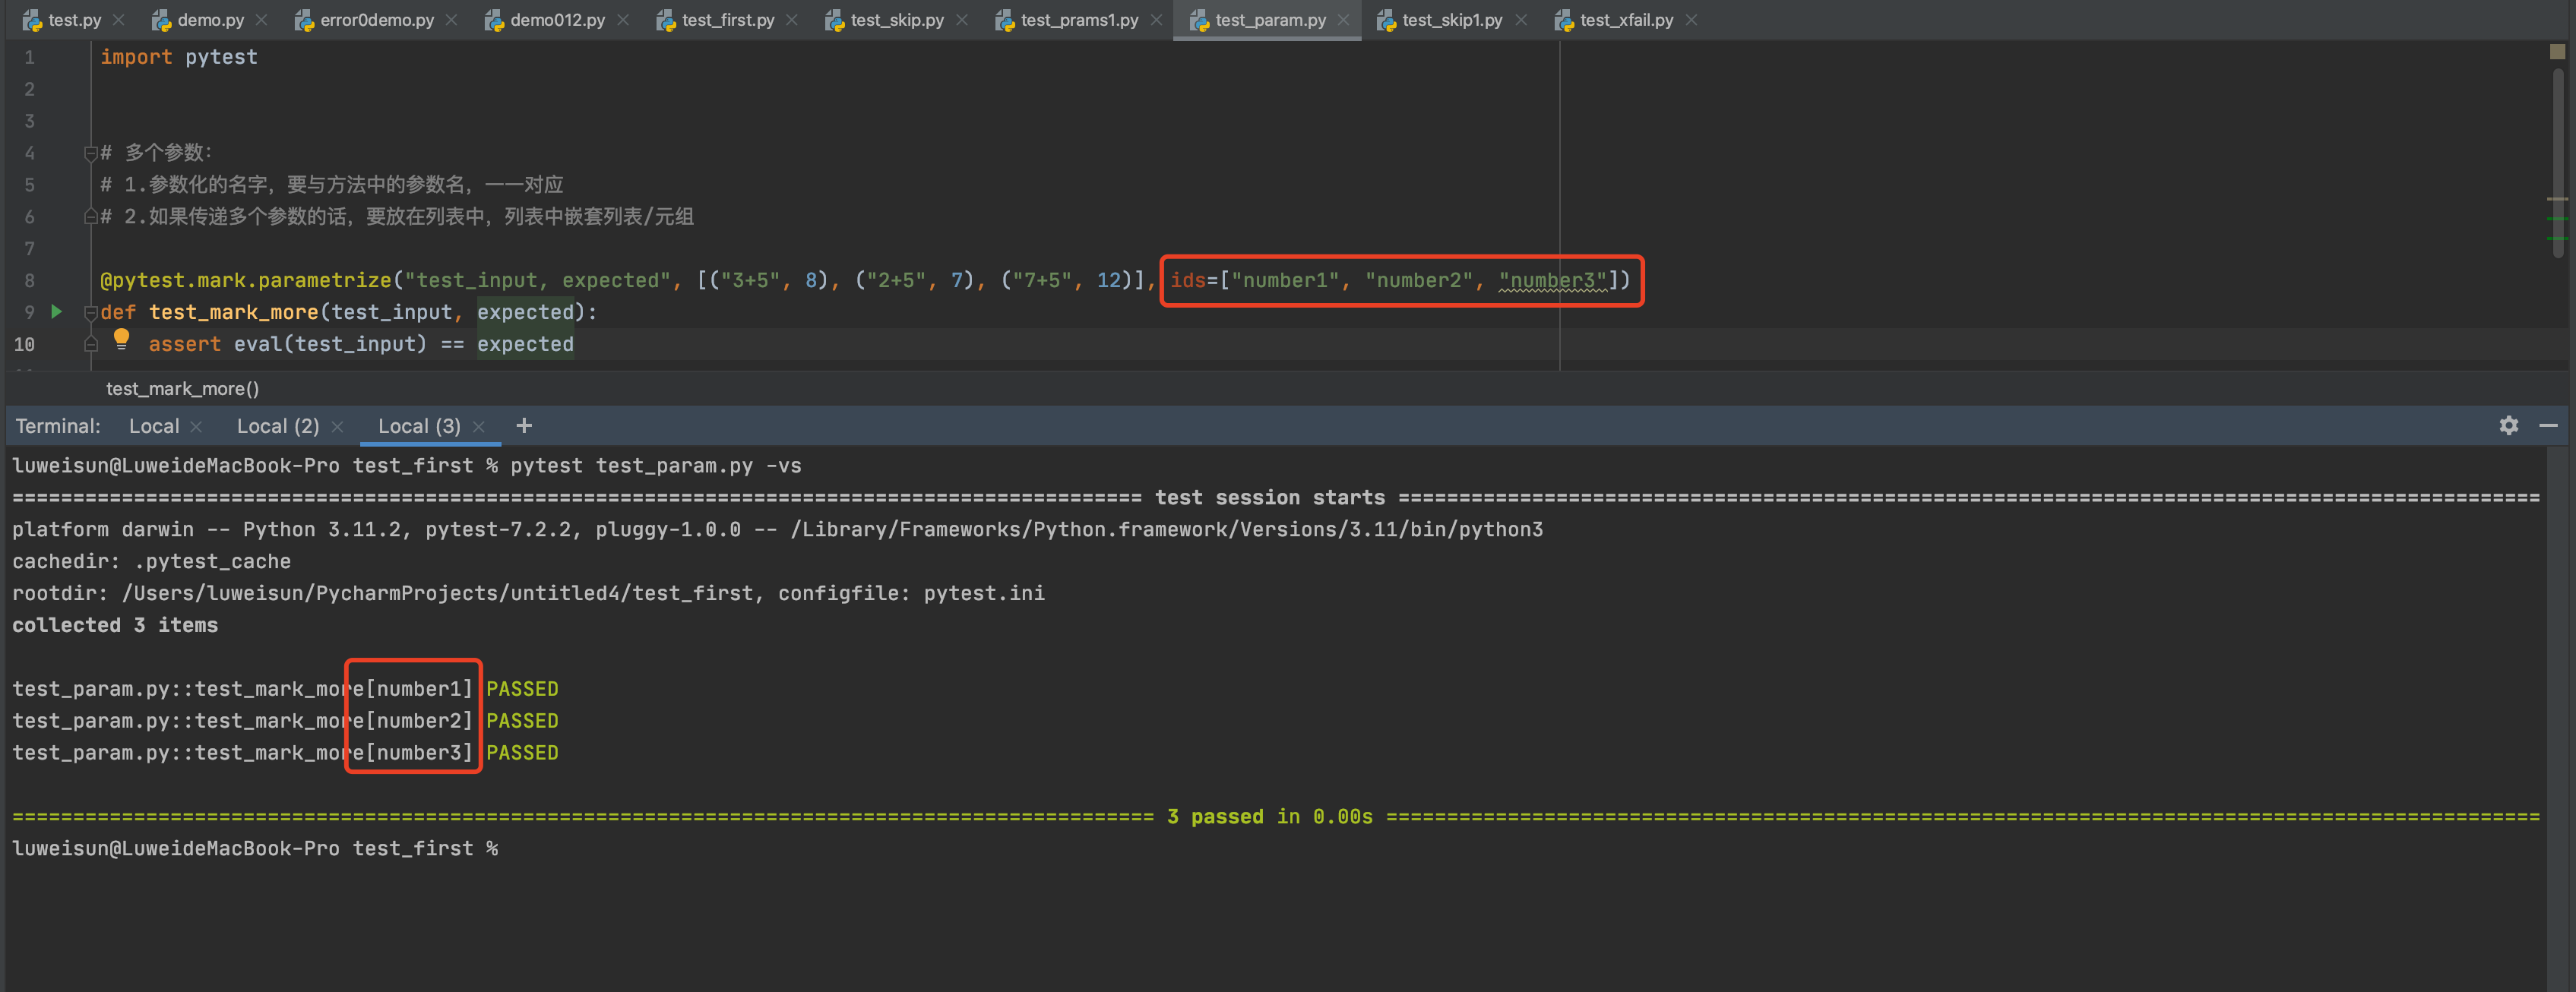The height and width of the screenshot is (992, 2576).
Task: Hide the terminal tool window
Action: point(2548,426)
